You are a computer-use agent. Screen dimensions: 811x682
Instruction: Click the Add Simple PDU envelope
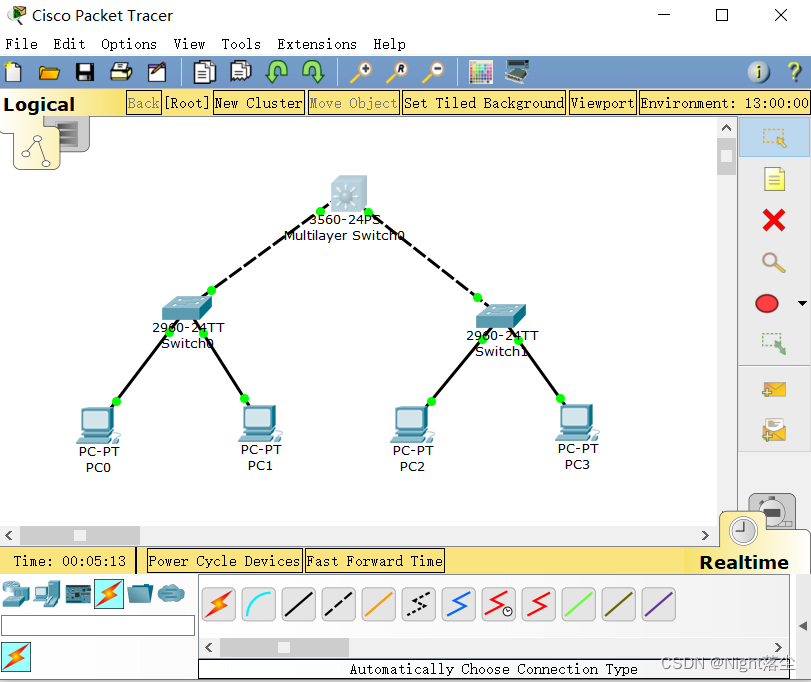(774, 389)
